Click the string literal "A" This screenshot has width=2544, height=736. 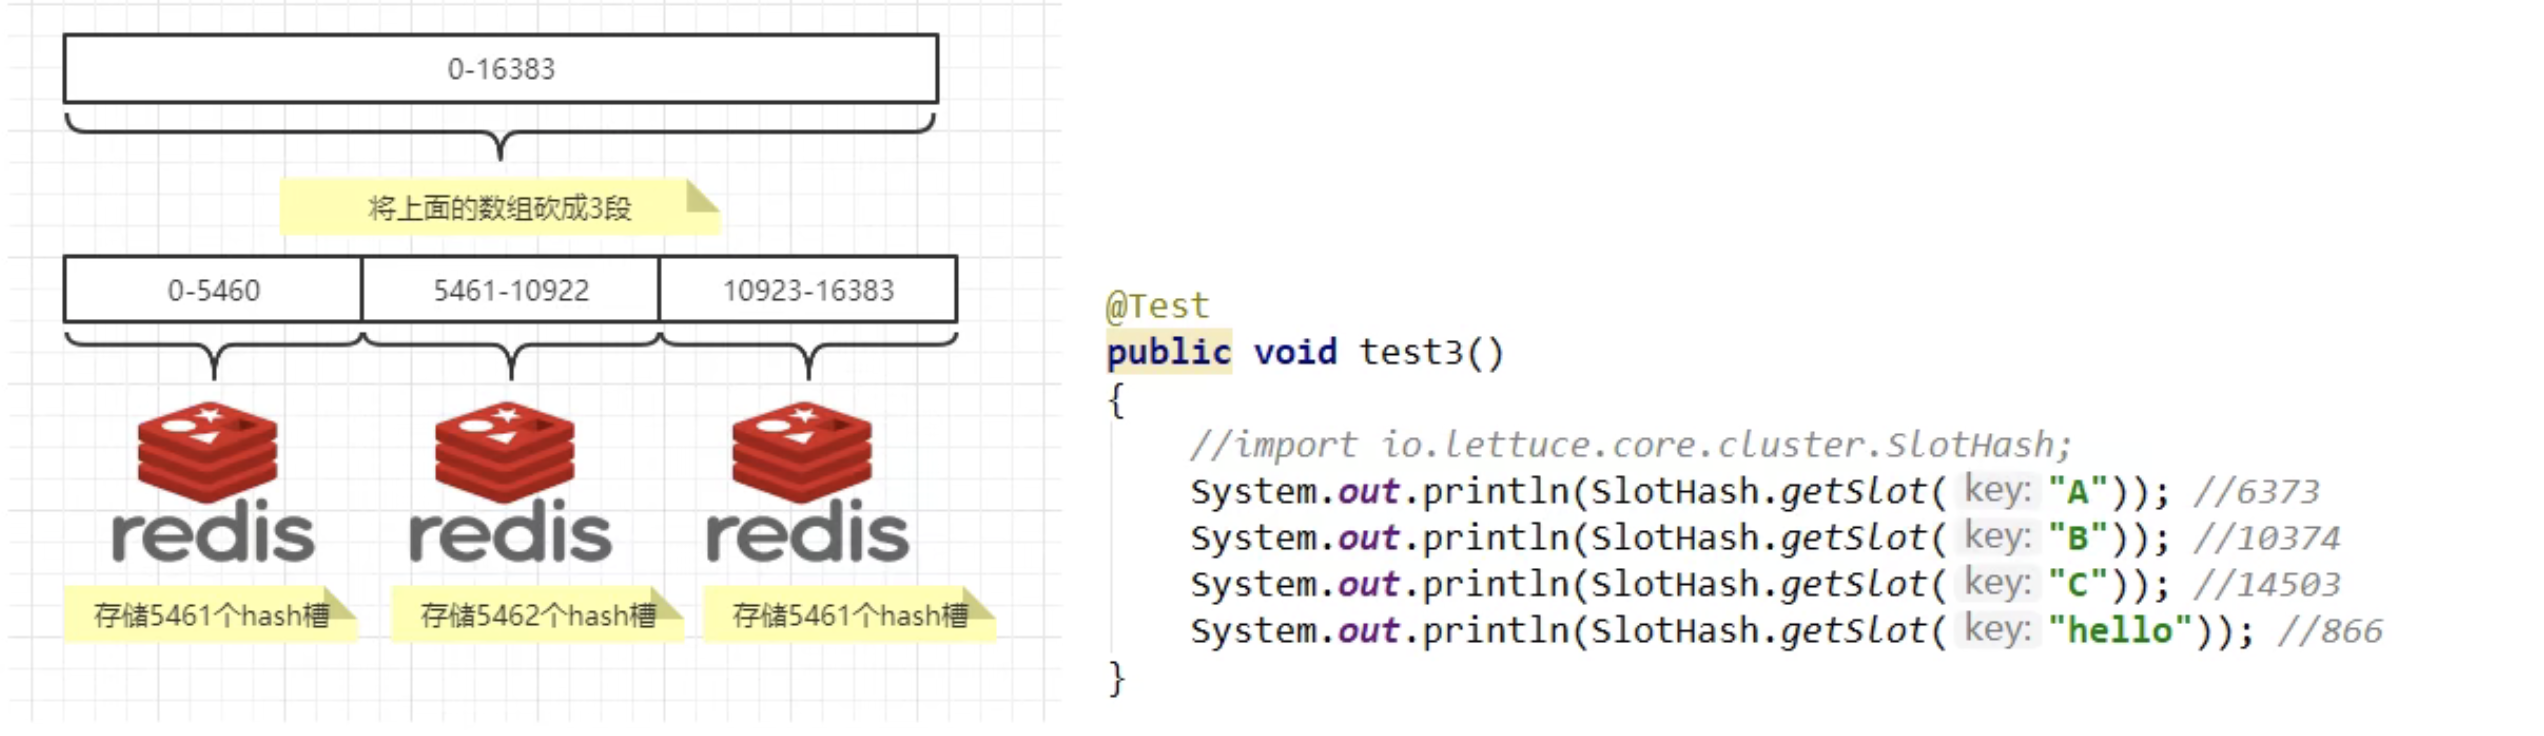click(x=2077, y=491)
